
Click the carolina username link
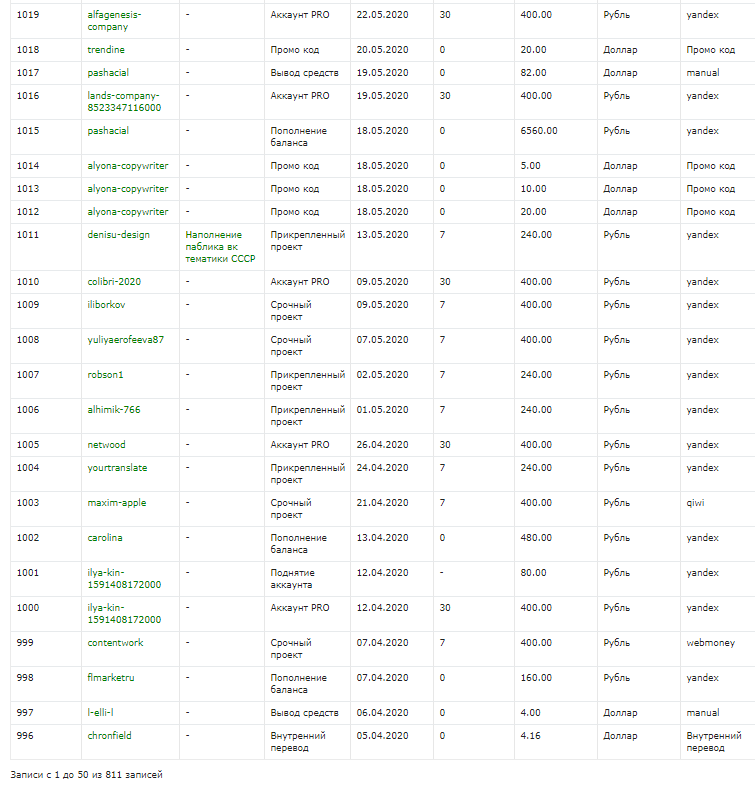pyautogui.click(x=105, y=538)
